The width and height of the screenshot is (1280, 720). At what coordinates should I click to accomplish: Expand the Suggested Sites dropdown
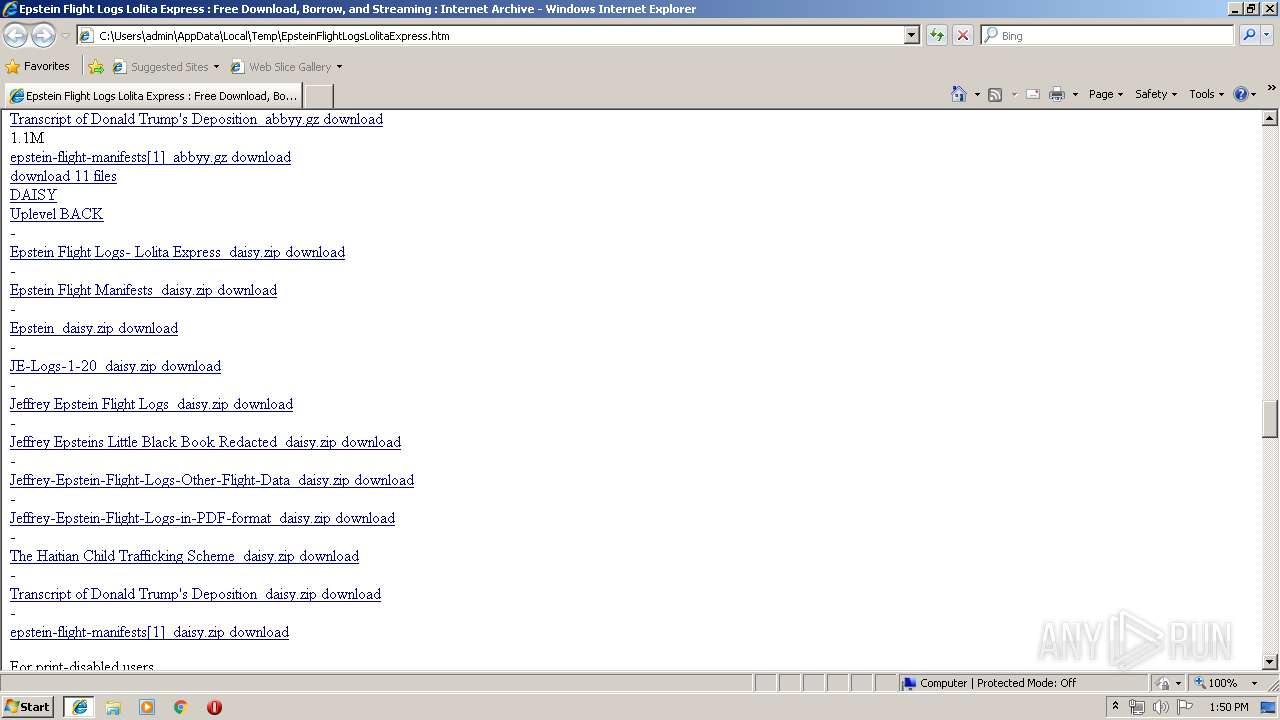(x=216, y=67)
